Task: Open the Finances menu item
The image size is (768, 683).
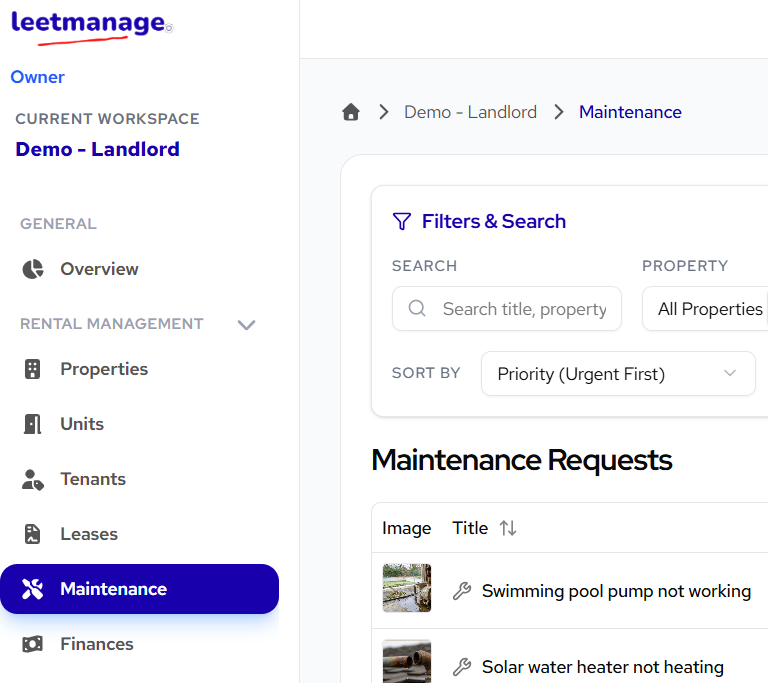Action: pyautogui.click(x=97, y=644)
